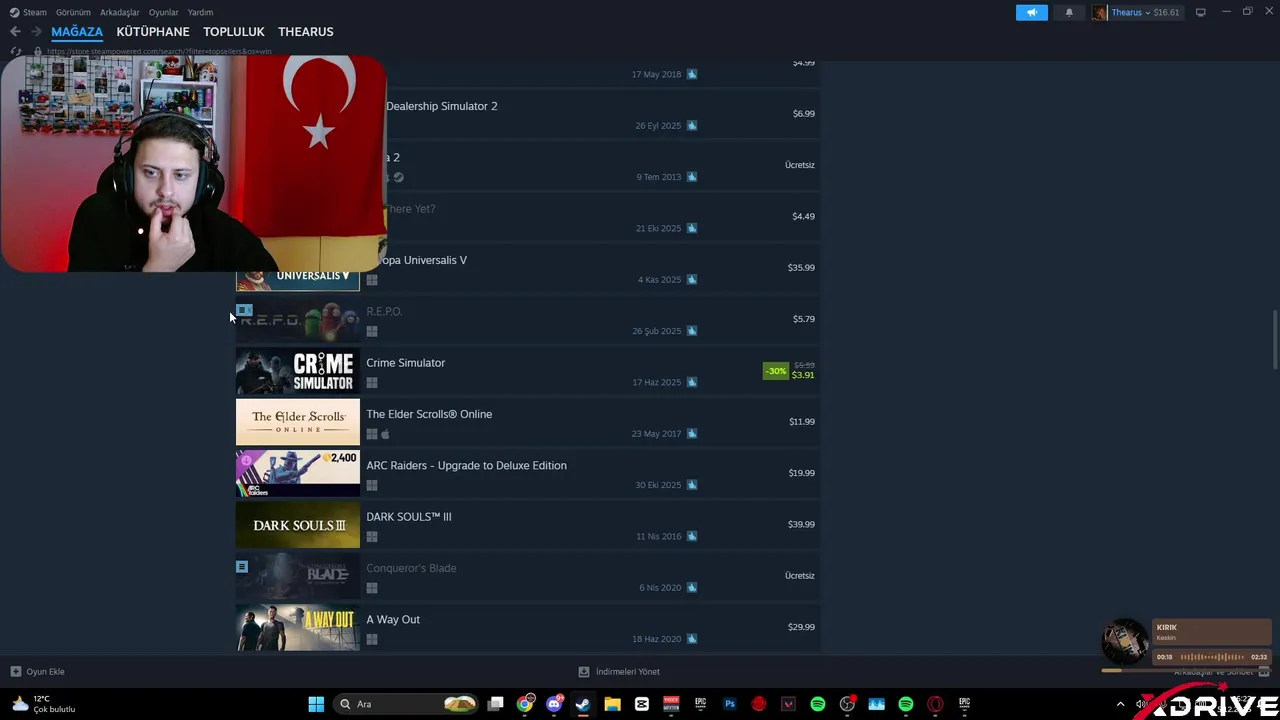Click the Apple platform icon under Elder Scrolls Online
The width and height of the screenshot is (1280, 720).
[385, 434]
